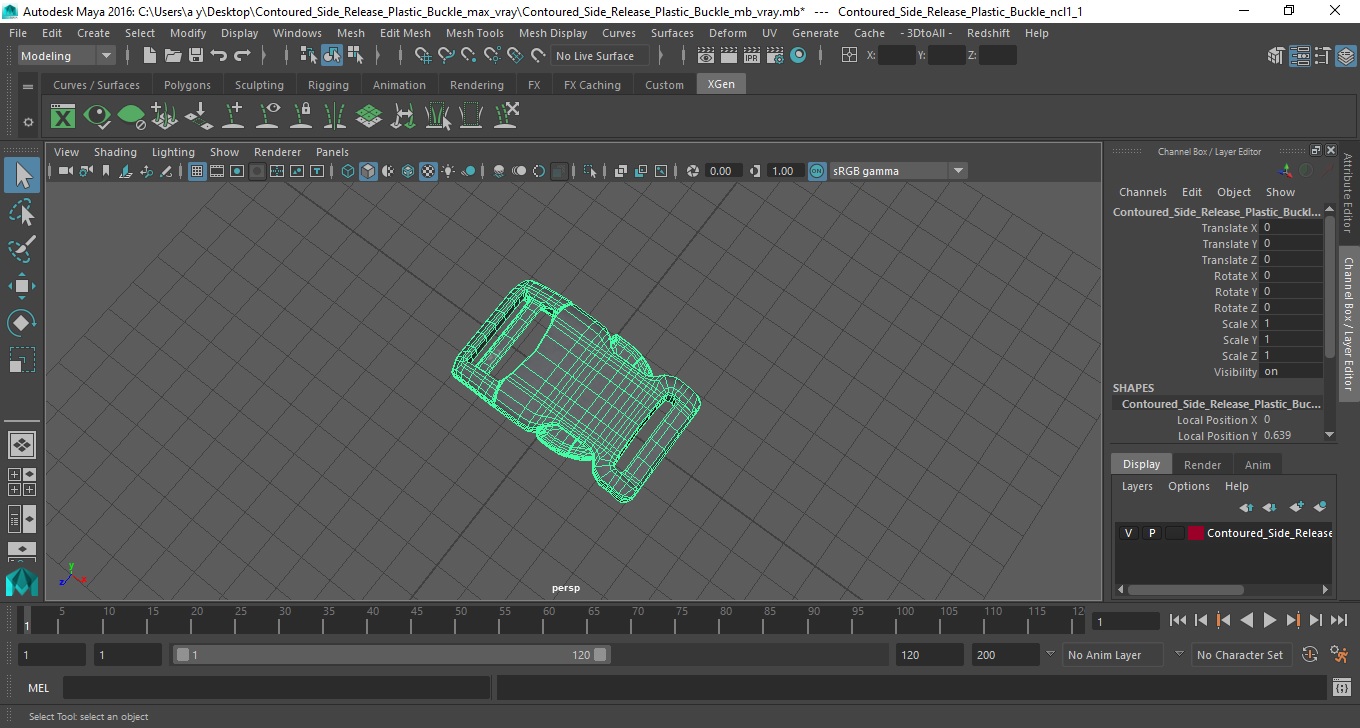Click the Auto Keyframe toggle icon

pos(1310,655)
